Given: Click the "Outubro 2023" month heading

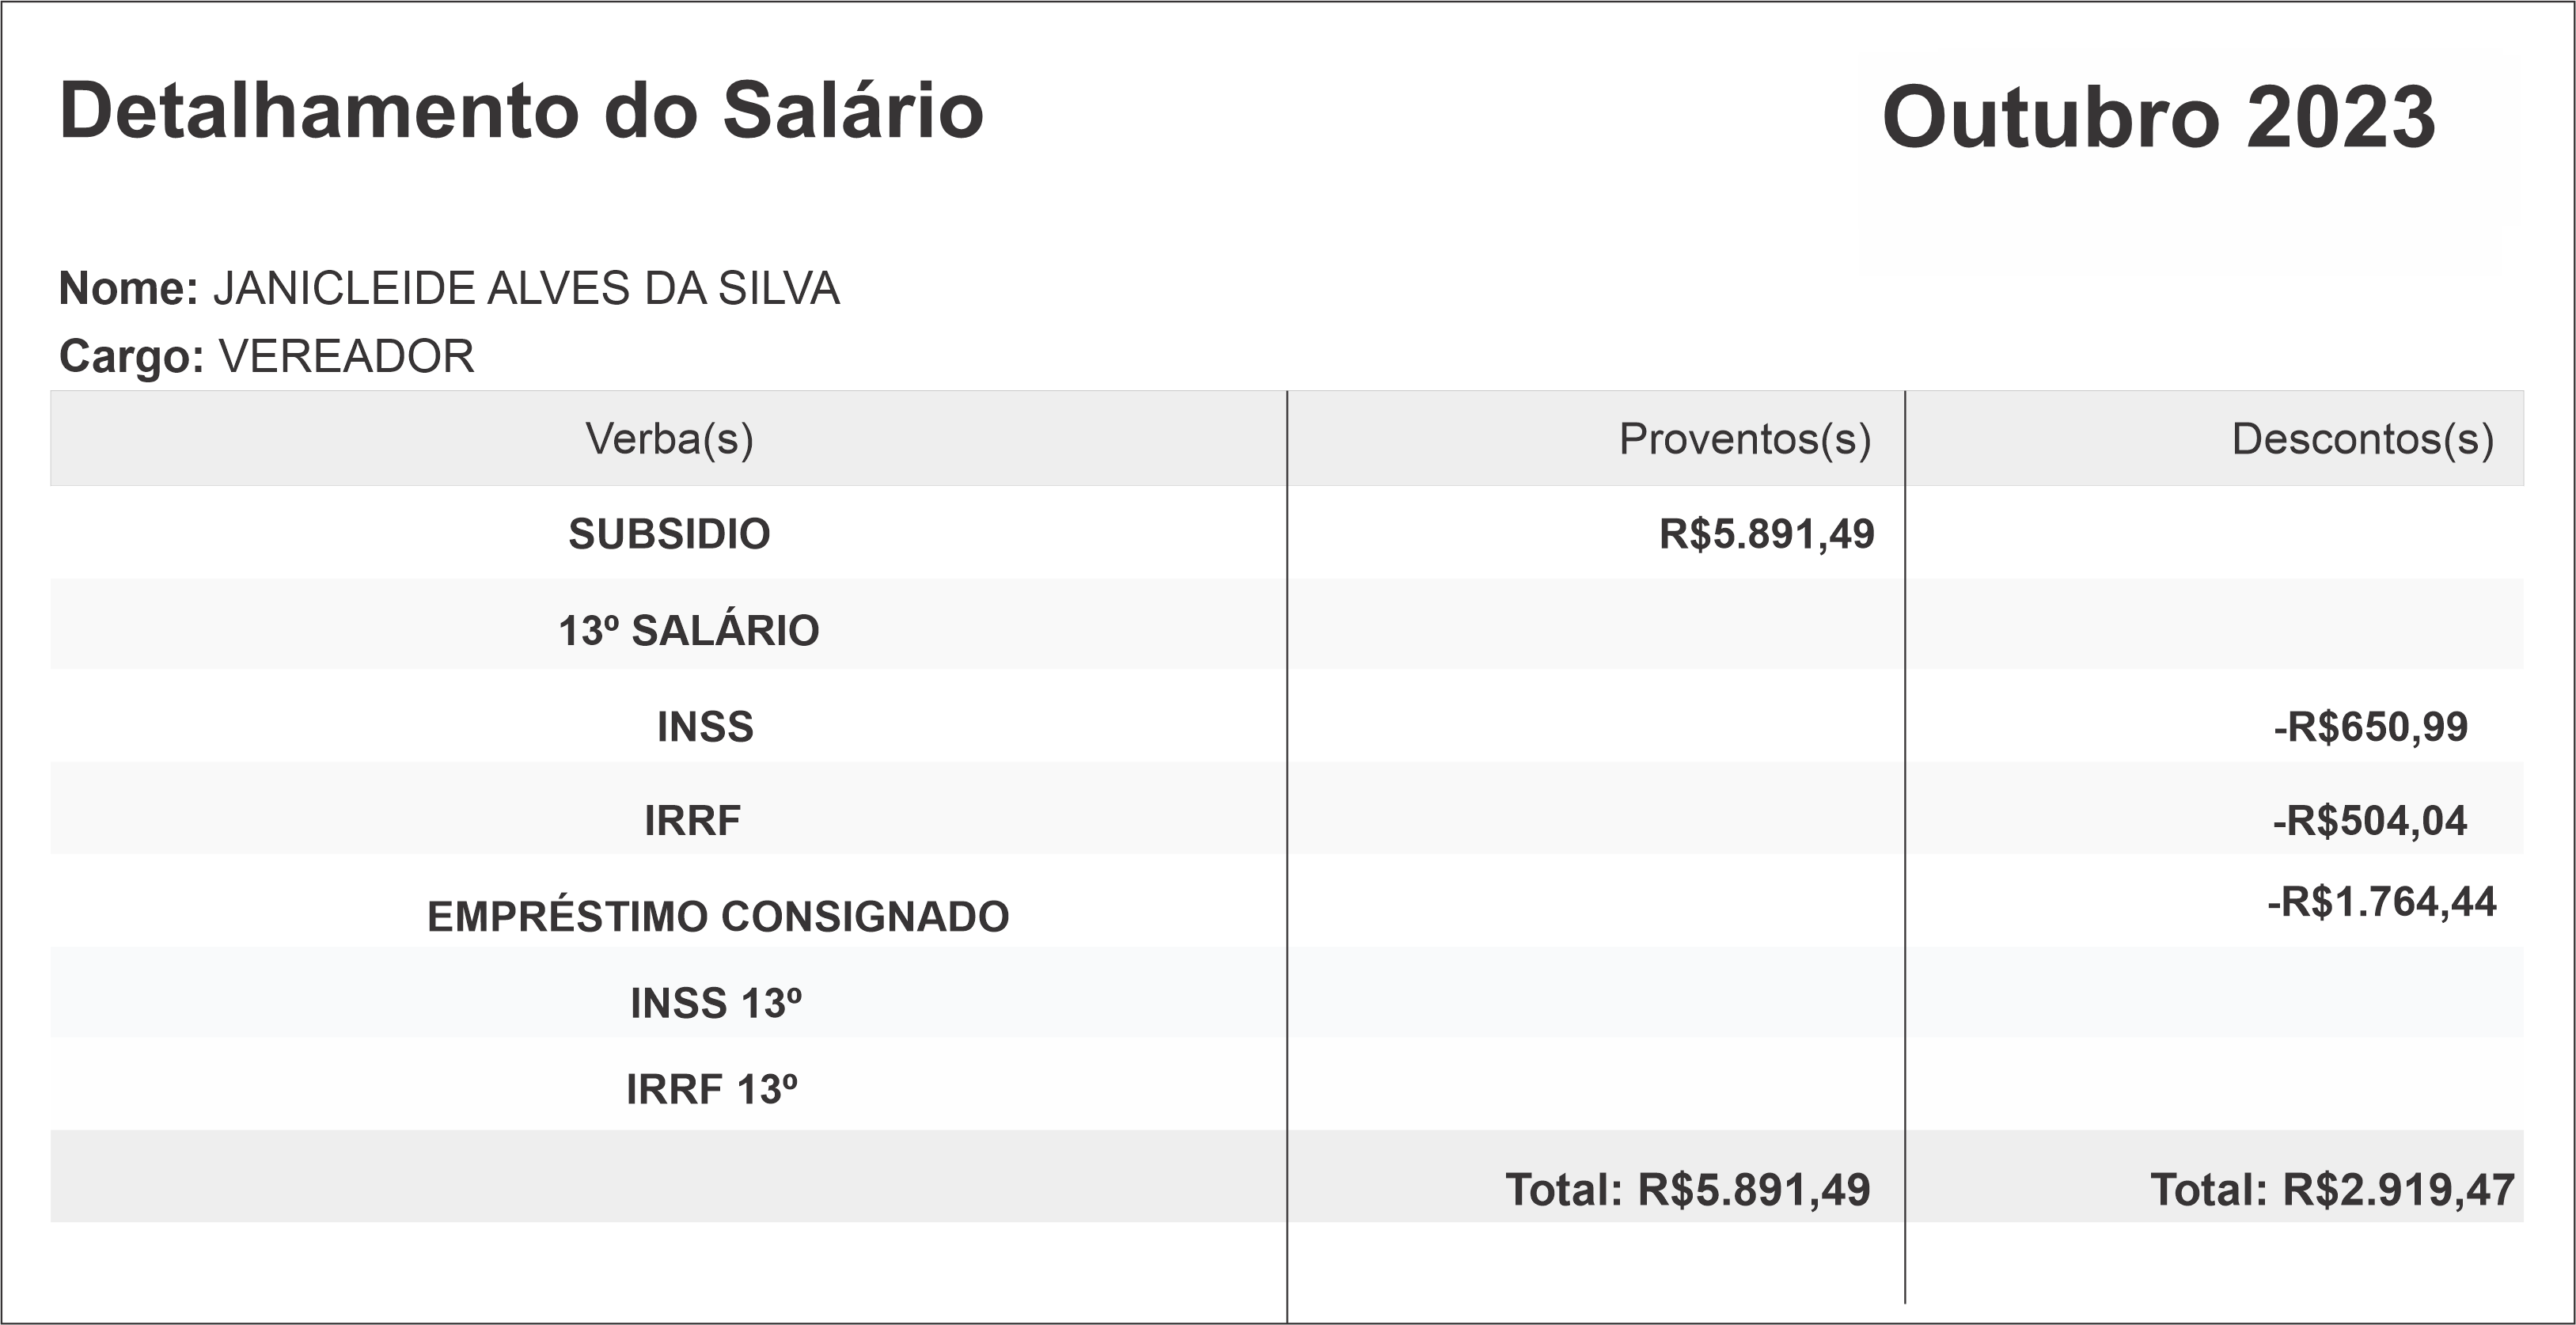Looking at the screenshot, I should pos(2158,118).
